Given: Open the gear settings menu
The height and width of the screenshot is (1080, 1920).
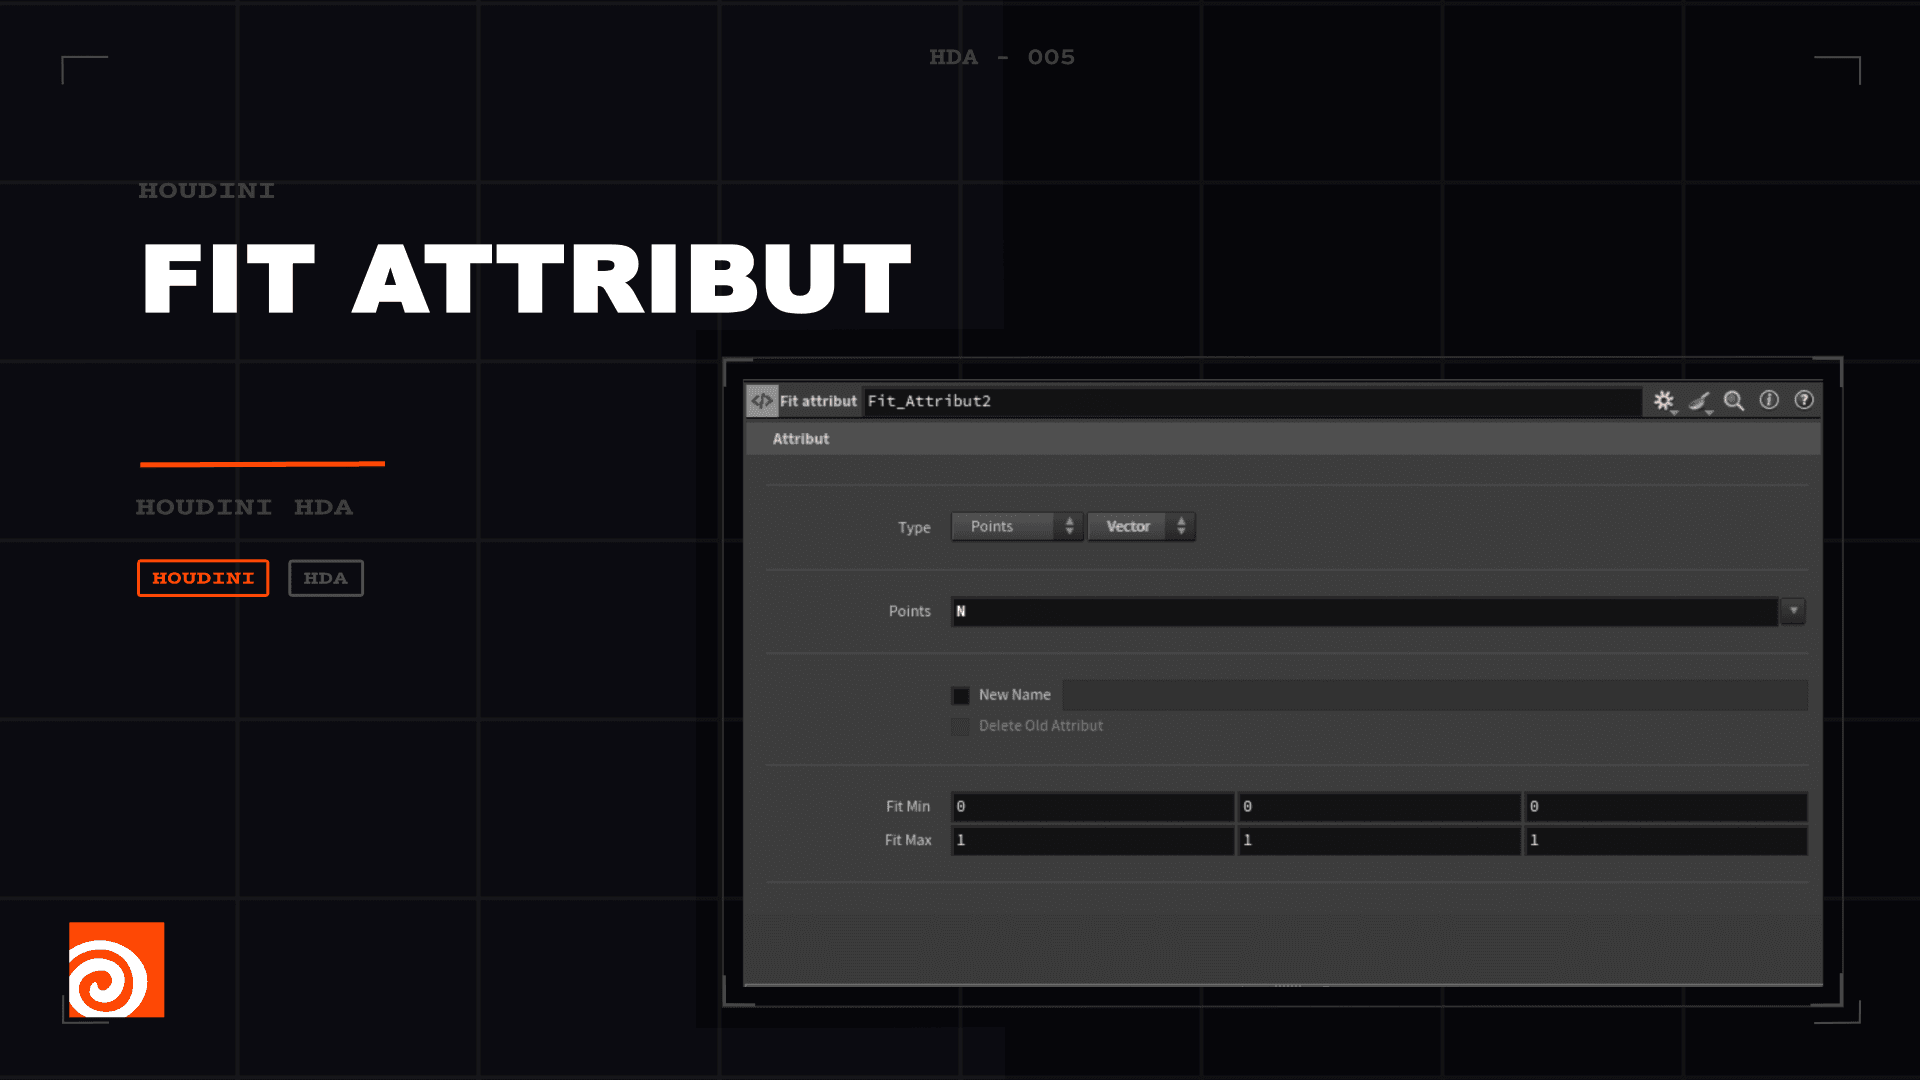Looking at the screenshot, I should (1663, 401).
